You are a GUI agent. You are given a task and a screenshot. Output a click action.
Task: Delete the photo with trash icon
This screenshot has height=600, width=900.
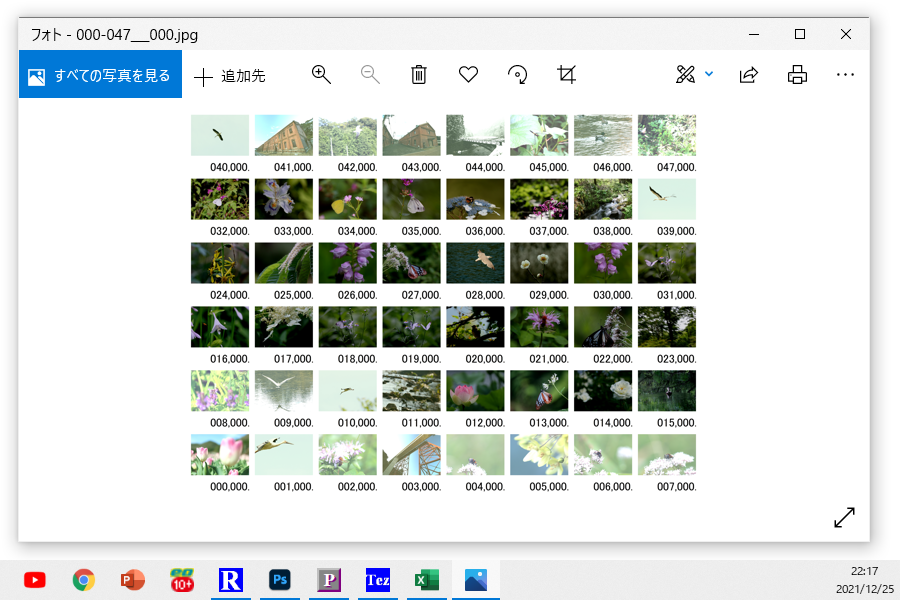pos(419,75)
